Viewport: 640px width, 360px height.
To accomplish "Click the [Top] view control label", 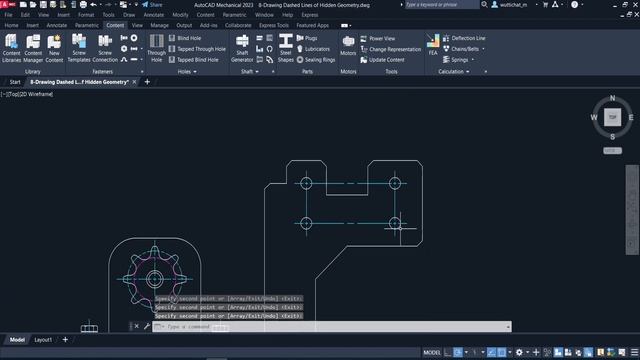I will point(13,94).
